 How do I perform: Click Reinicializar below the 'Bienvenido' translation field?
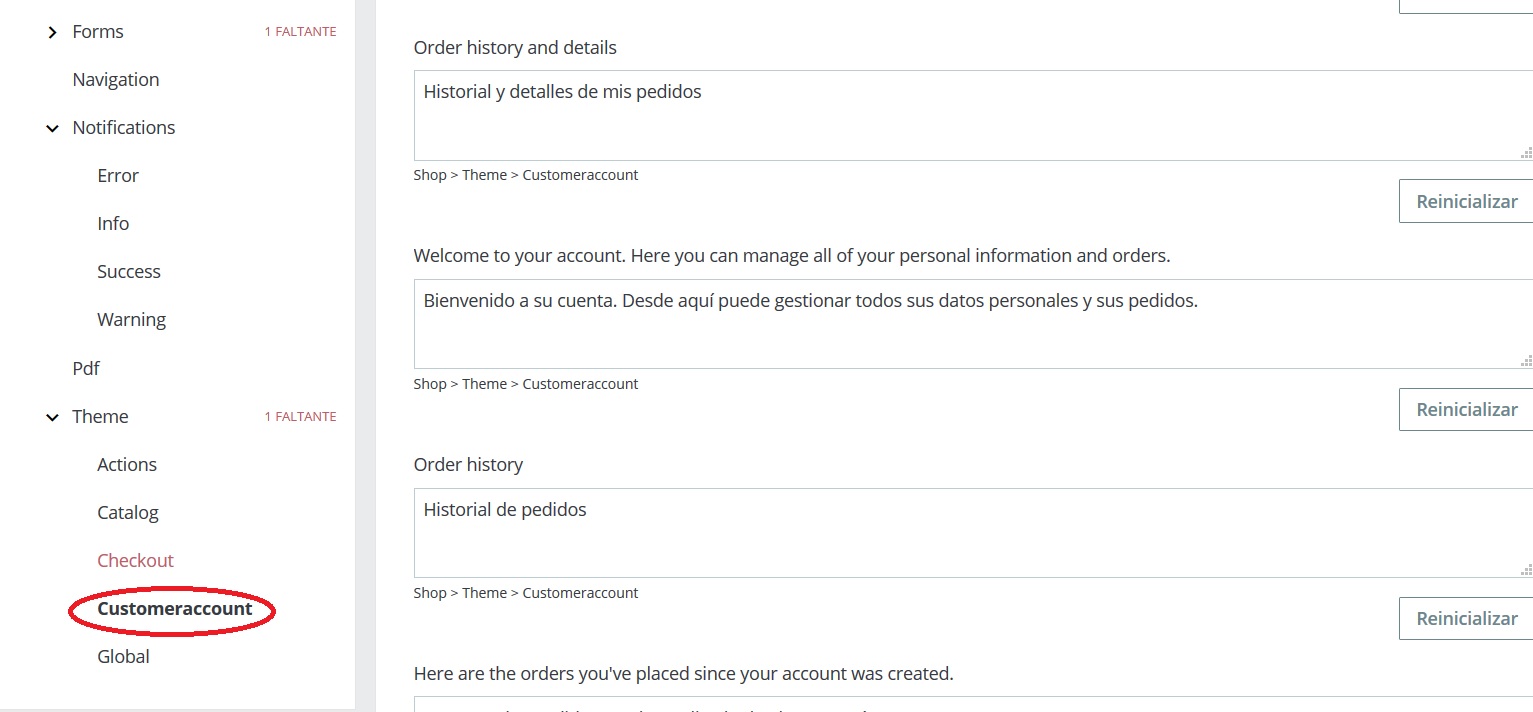pyautogui.click(x=1466, y=410)
